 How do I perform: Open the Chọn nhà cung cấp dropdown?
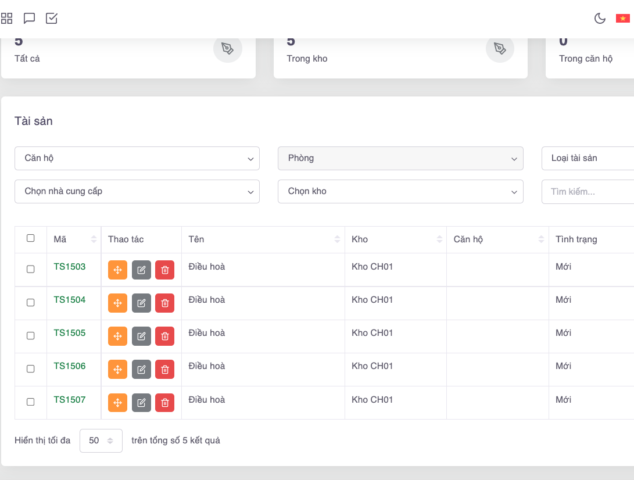click(137, 191)
